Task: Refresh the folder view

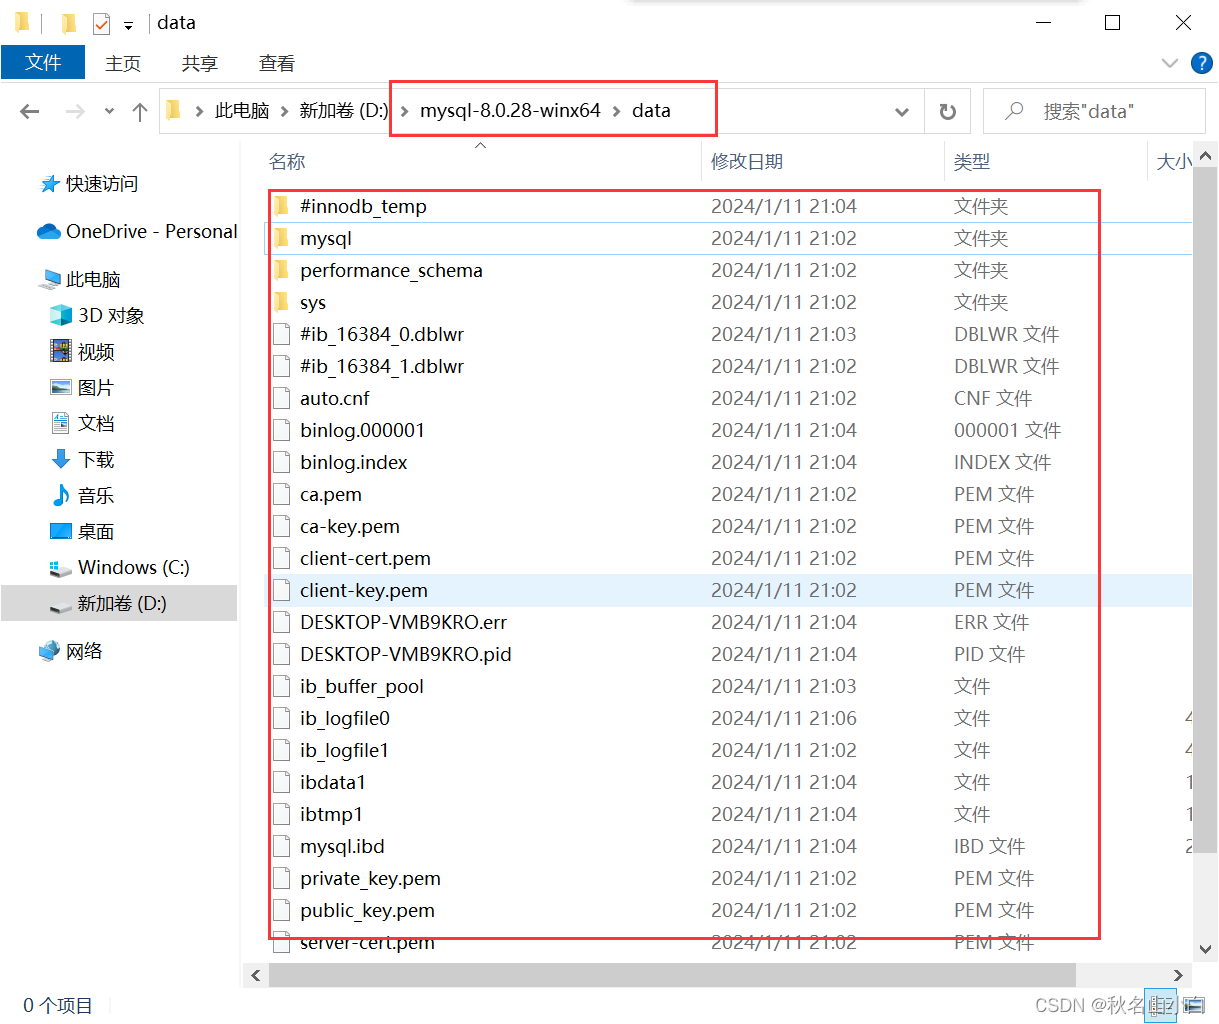Action: [947, 111]
